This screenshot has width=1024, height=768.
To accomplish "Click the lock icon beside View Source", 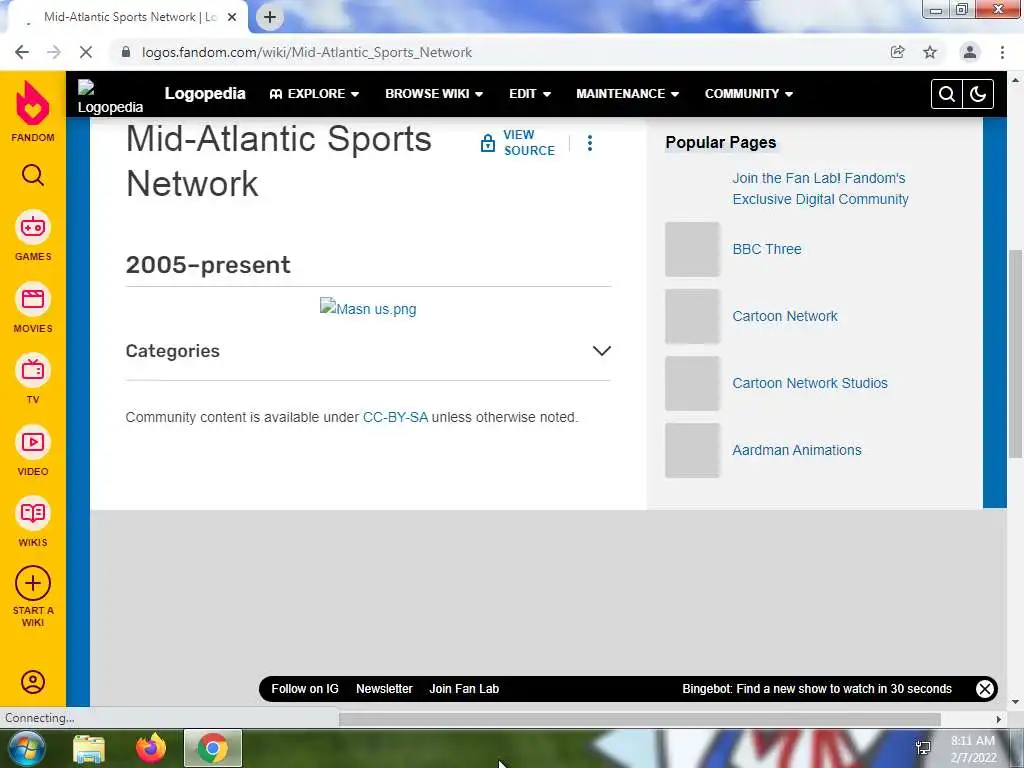I will click(488, 143).
